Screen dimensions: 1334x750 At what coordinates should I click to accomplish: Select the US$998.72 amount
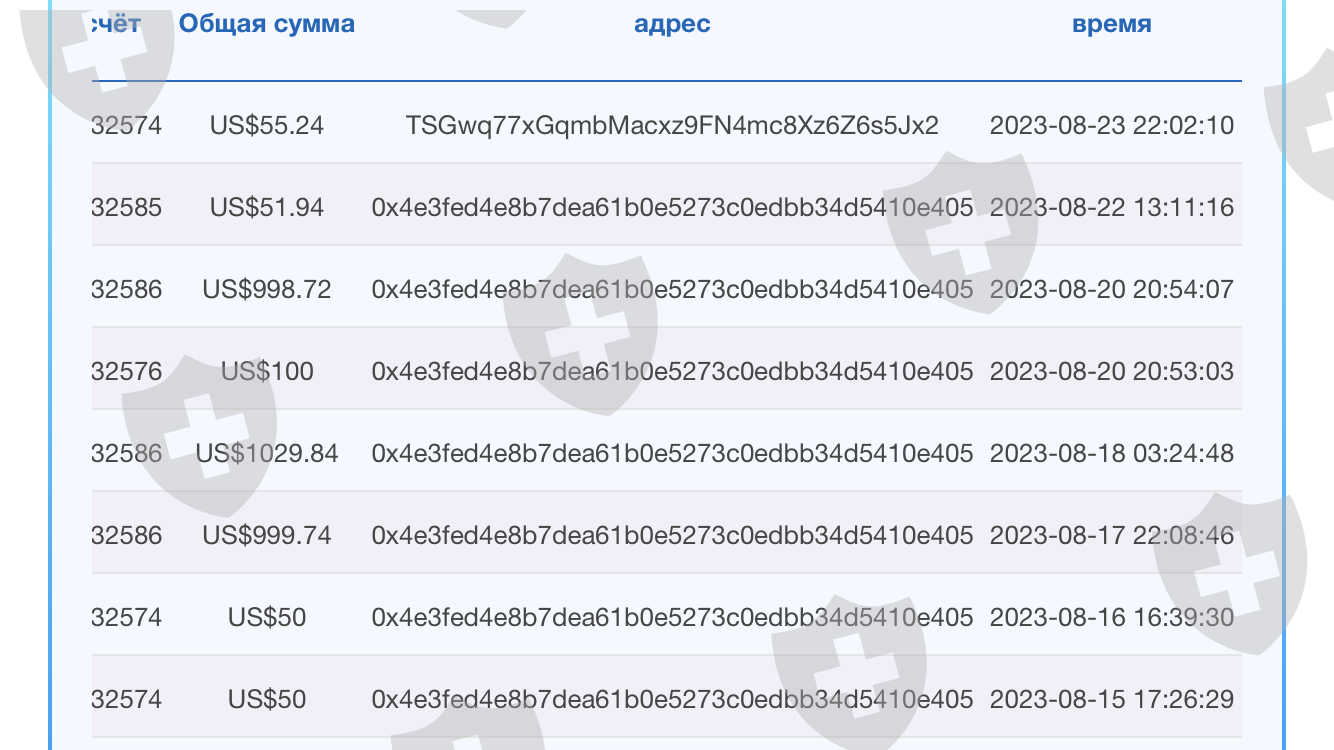[266, 289]
